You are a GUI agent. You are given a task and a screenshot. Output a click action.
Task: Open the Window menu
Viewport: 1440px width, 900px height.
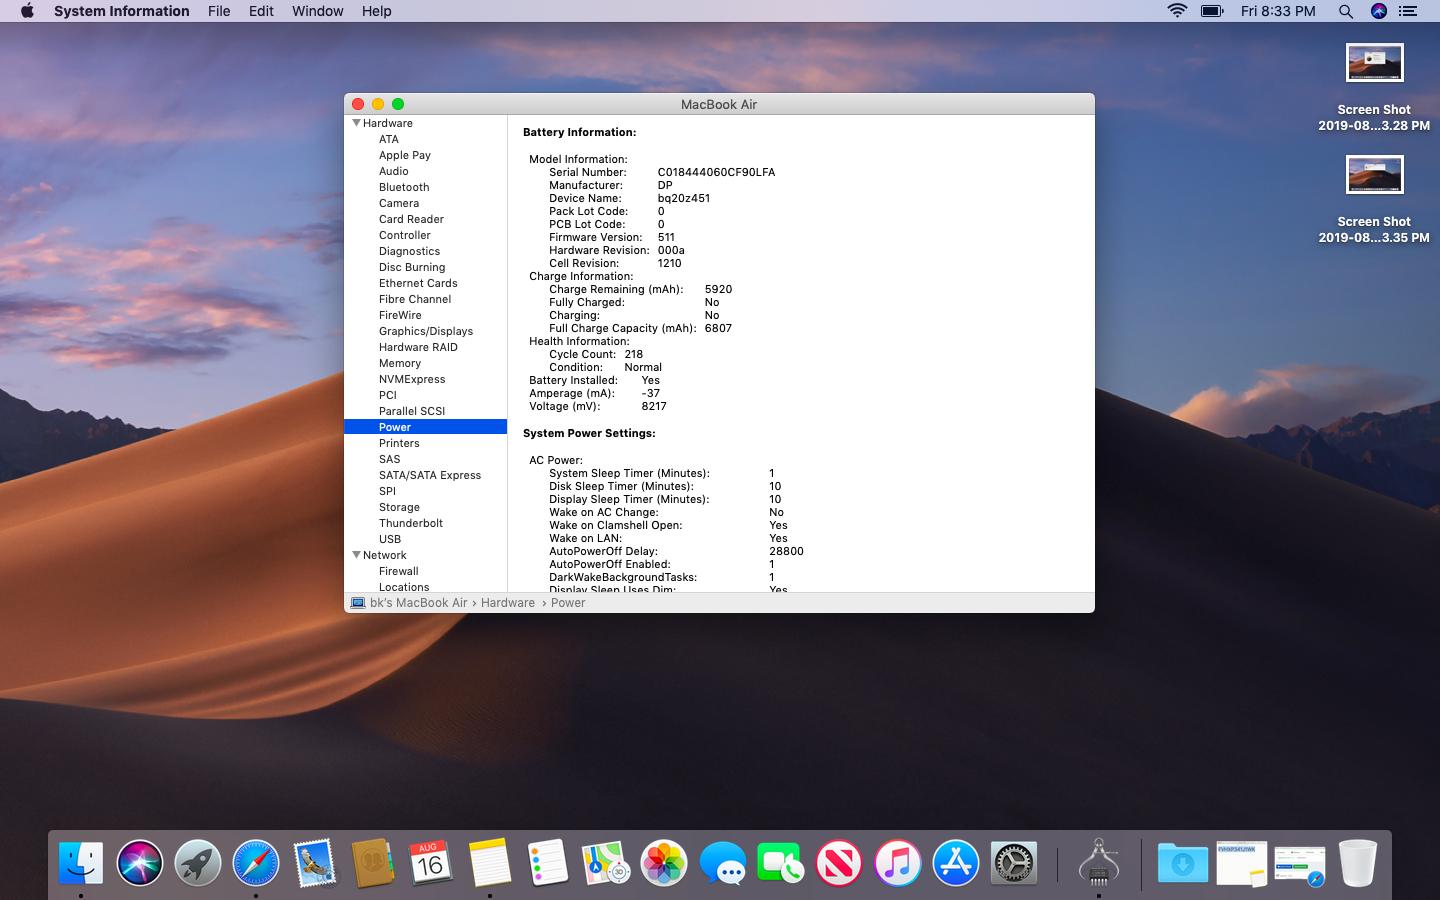[317, 11]
